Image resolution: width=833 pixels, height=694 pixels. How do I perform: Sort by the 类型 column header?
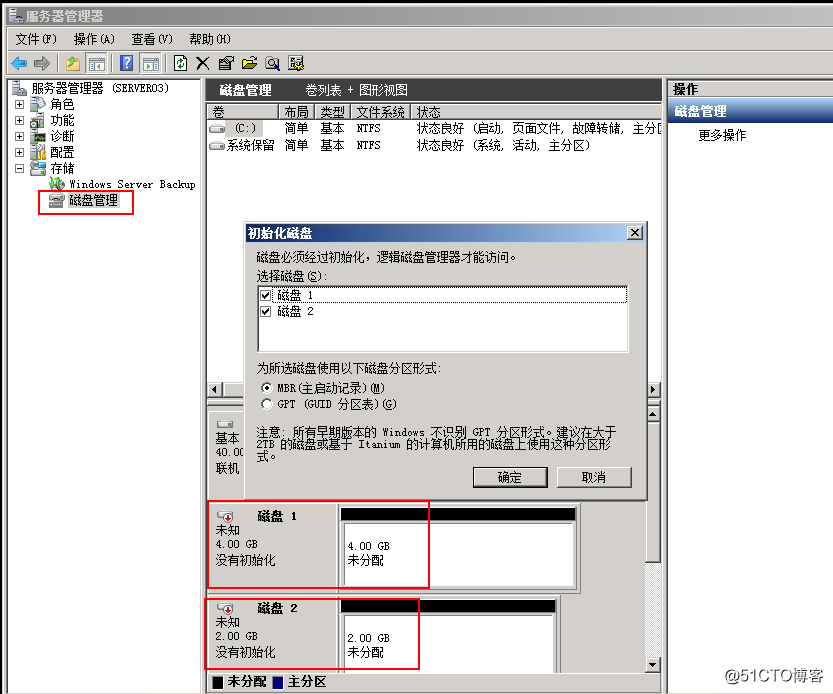pyautogui.click(x=333, y=112)
